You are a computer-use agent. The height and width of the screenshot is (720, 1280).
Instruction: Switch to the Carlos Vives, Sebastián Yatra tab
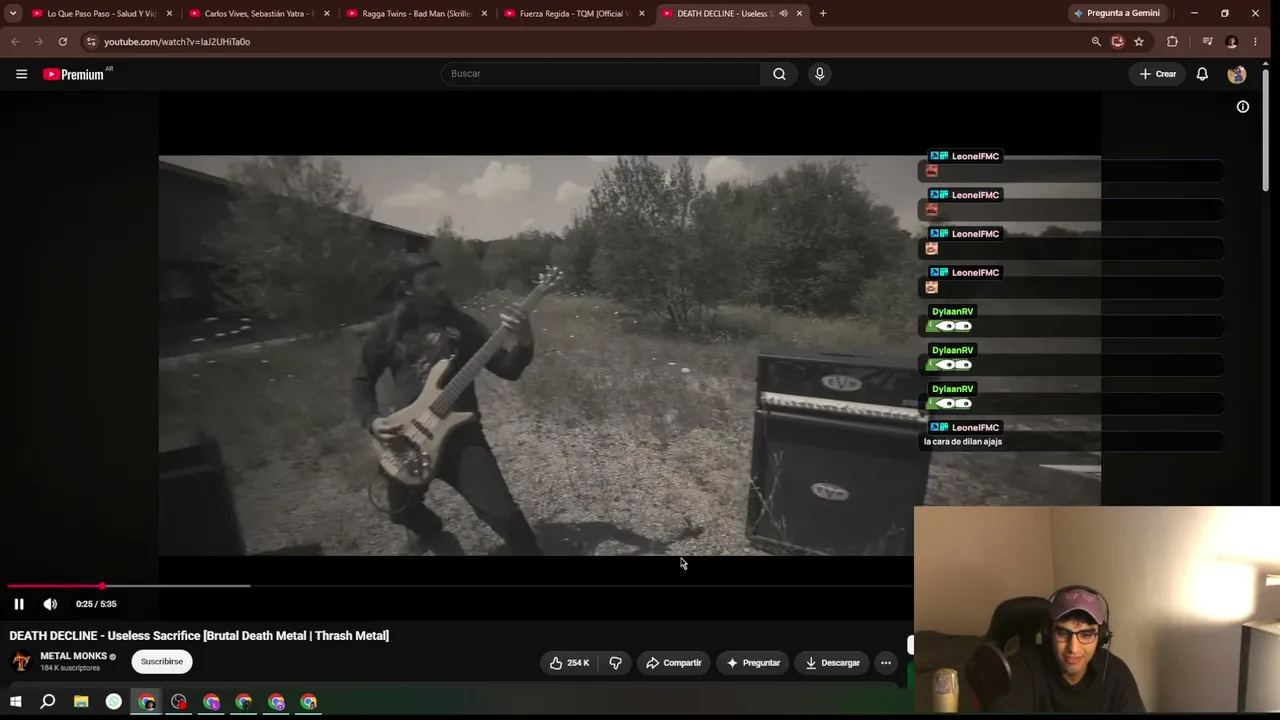tap(259, 14)
